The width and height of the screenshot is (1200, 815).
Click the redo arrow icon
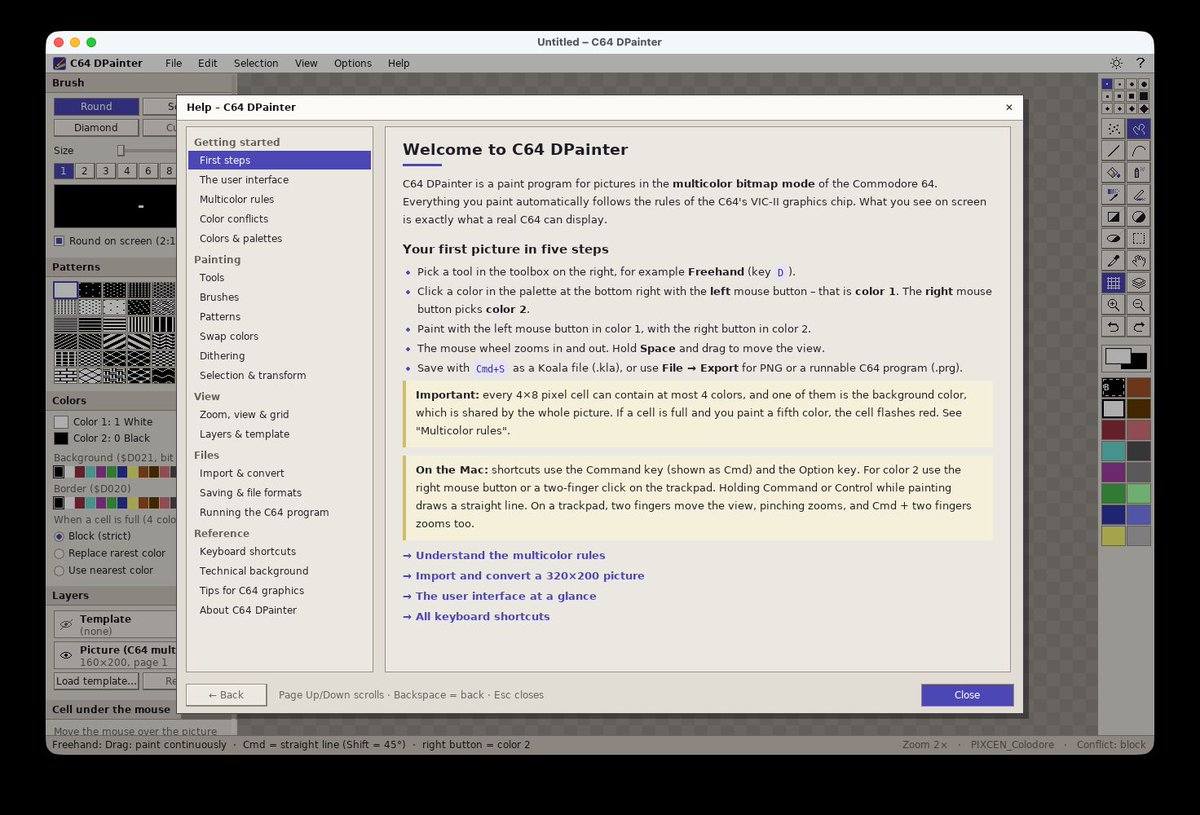coord(1138,327)
